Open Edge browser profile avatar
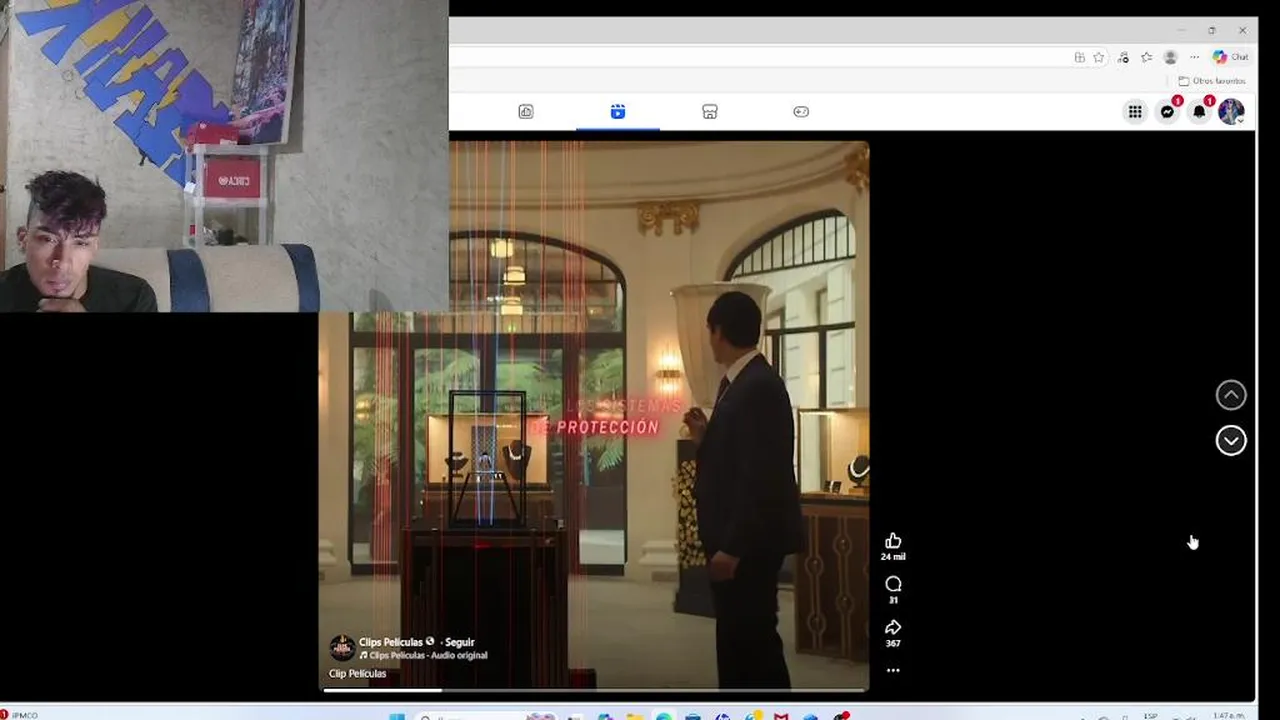 coord(1170,58)
